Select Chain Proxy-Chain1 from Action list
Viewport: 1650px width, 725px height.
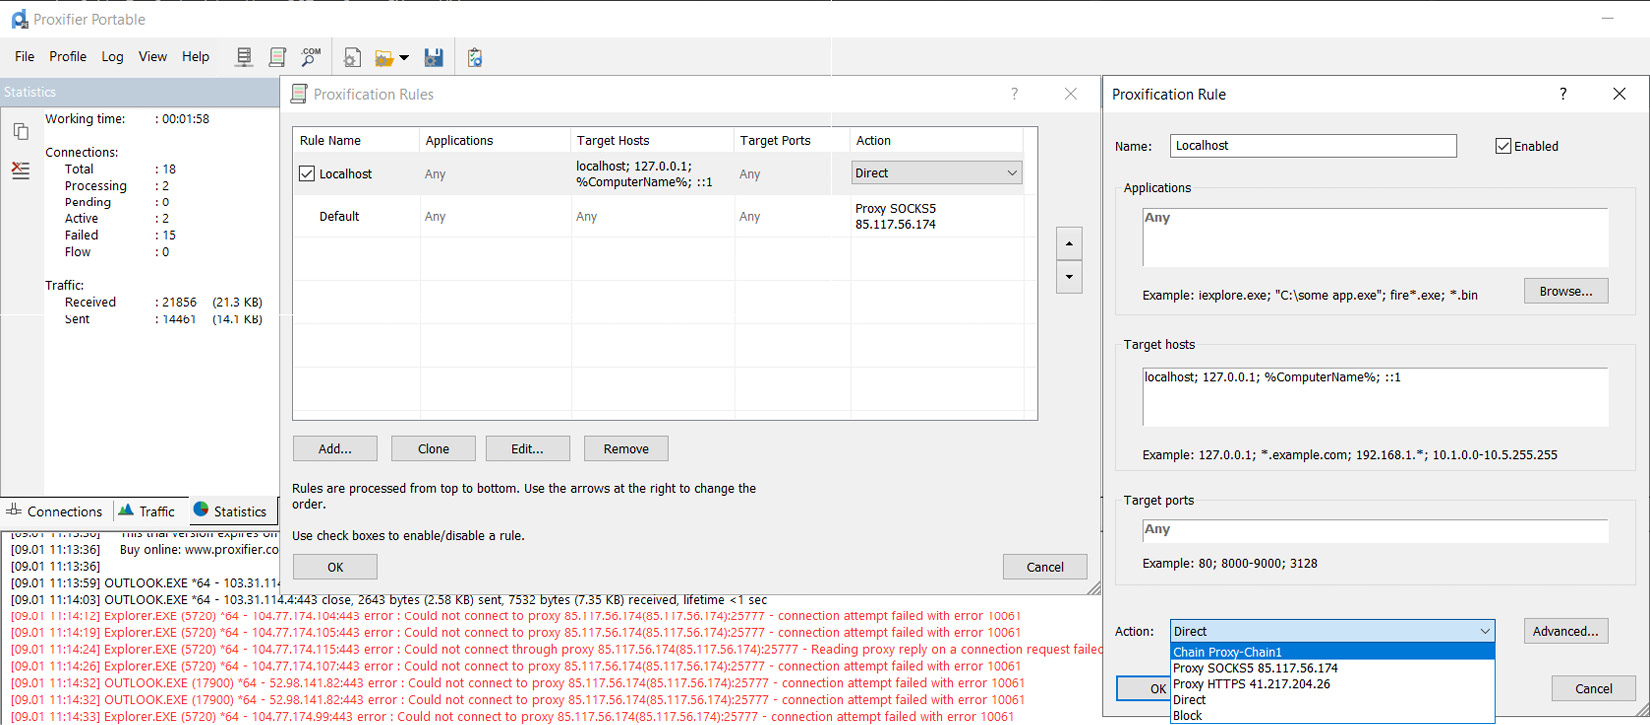tap(1332, 652)
